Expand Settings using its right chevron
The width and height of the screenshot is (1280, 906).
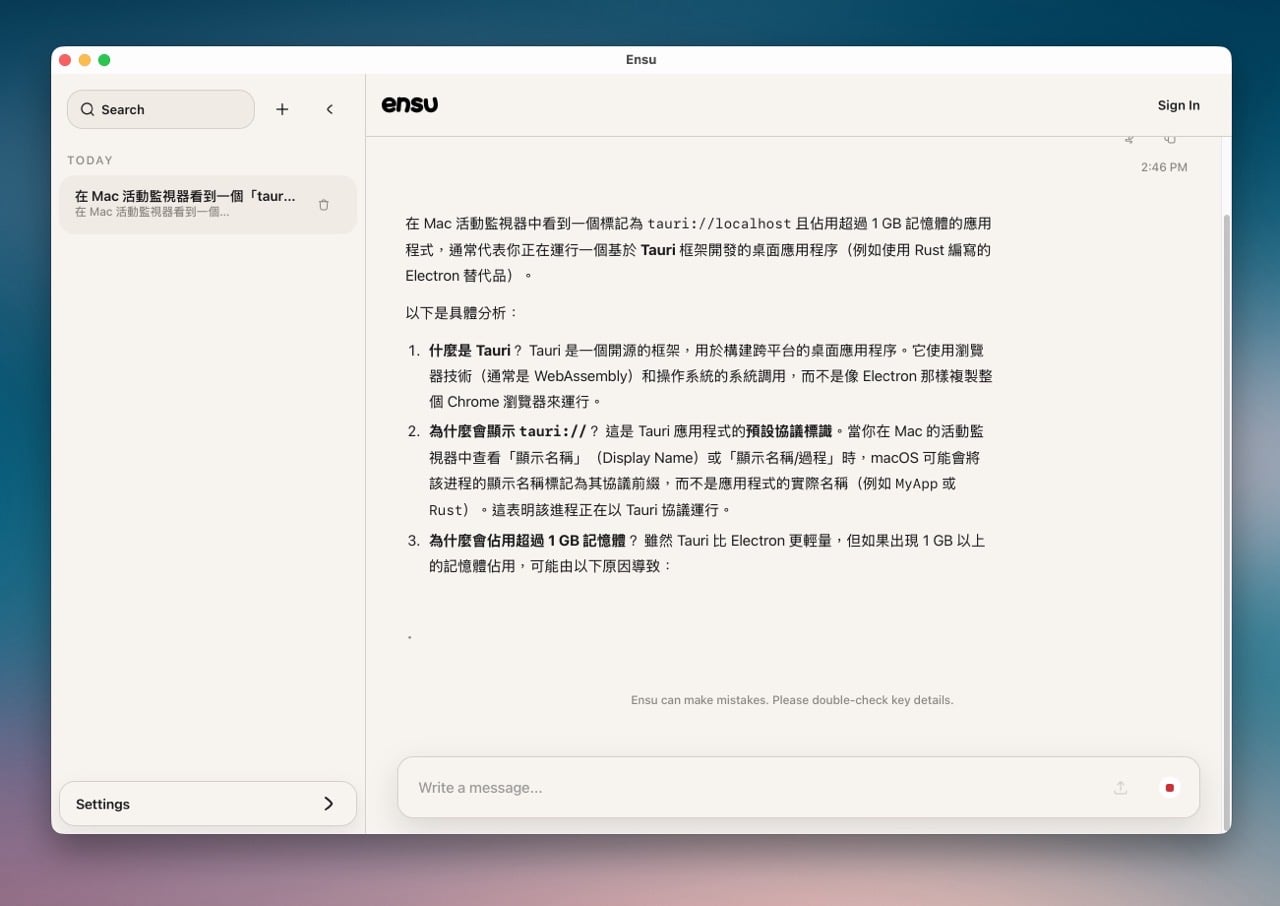[328, 804]
